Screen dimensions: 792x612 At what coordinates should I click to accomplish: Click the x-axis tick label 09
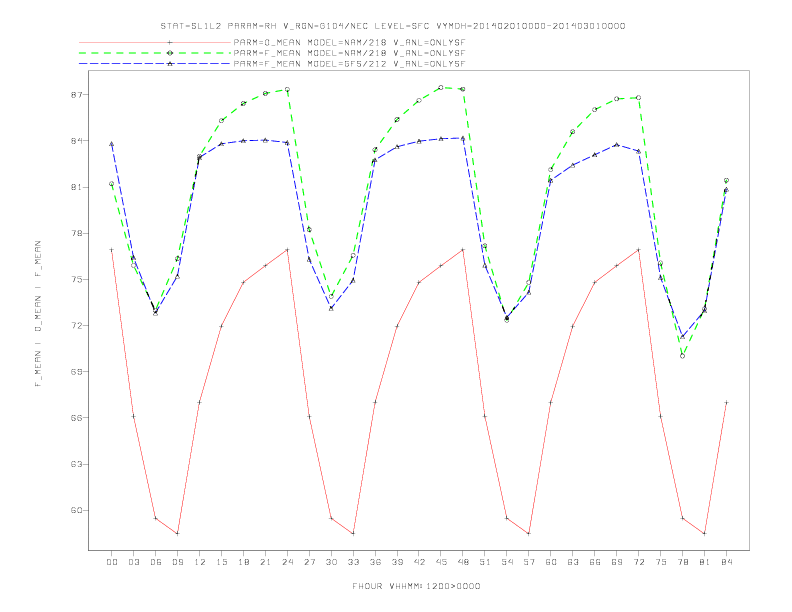pyautogui.click(x=177, y=562)
